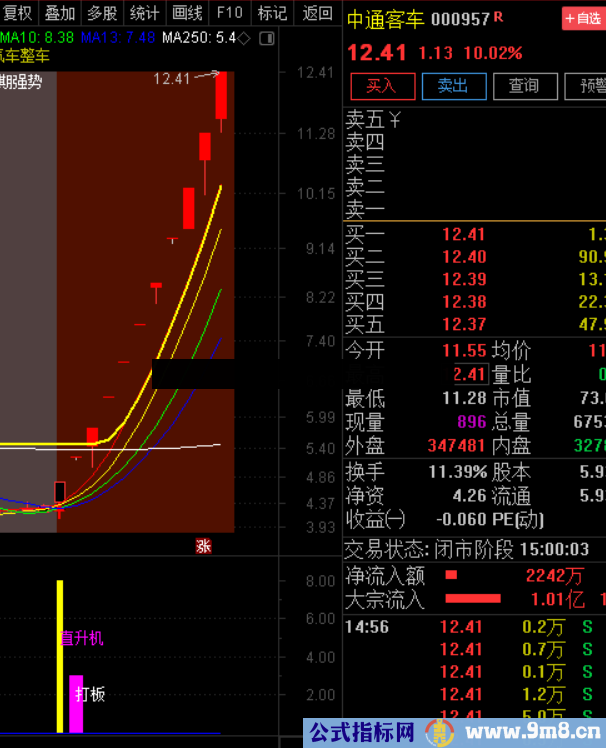The height and width of the screenshot is (748, 606).
Task: Click the ¥ symbol beside 卖五
Action: pyautogui.click(x=395, y=120)
